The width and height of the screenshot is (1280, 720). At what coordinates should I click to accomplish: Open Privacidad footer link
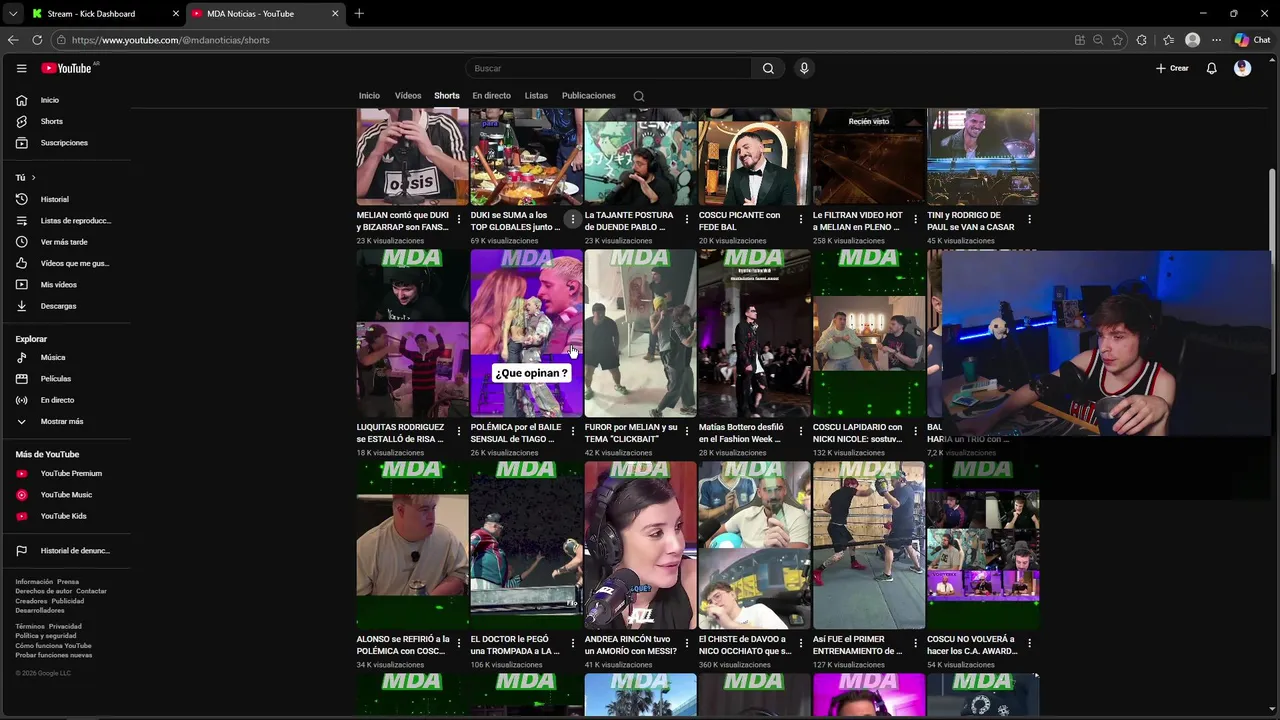pos(65,627)
